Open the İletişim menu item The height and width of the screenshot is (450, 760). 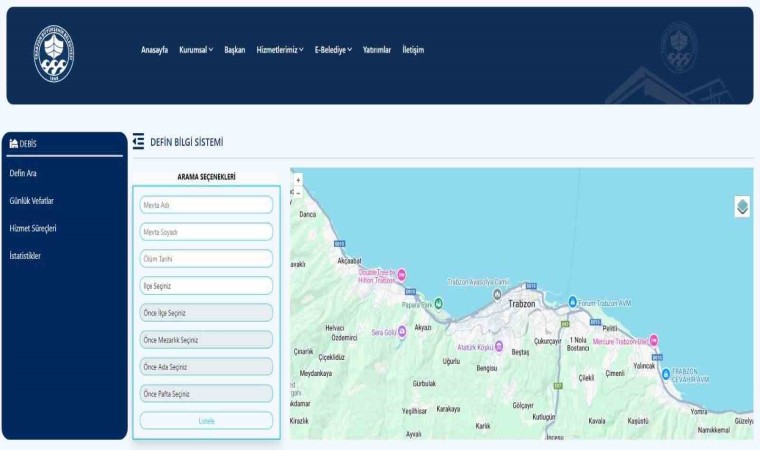(413, 50)
